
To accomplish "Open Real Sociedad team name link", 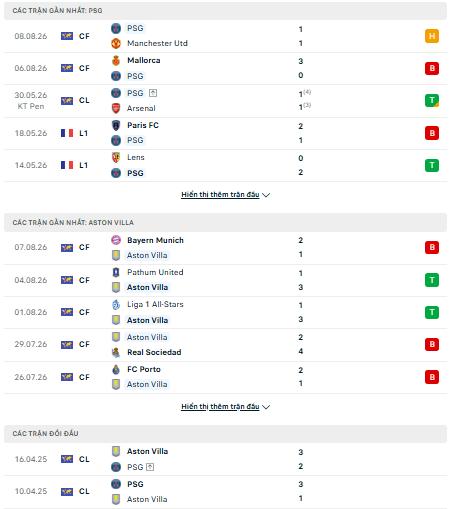I will click(x=154, y=352).
